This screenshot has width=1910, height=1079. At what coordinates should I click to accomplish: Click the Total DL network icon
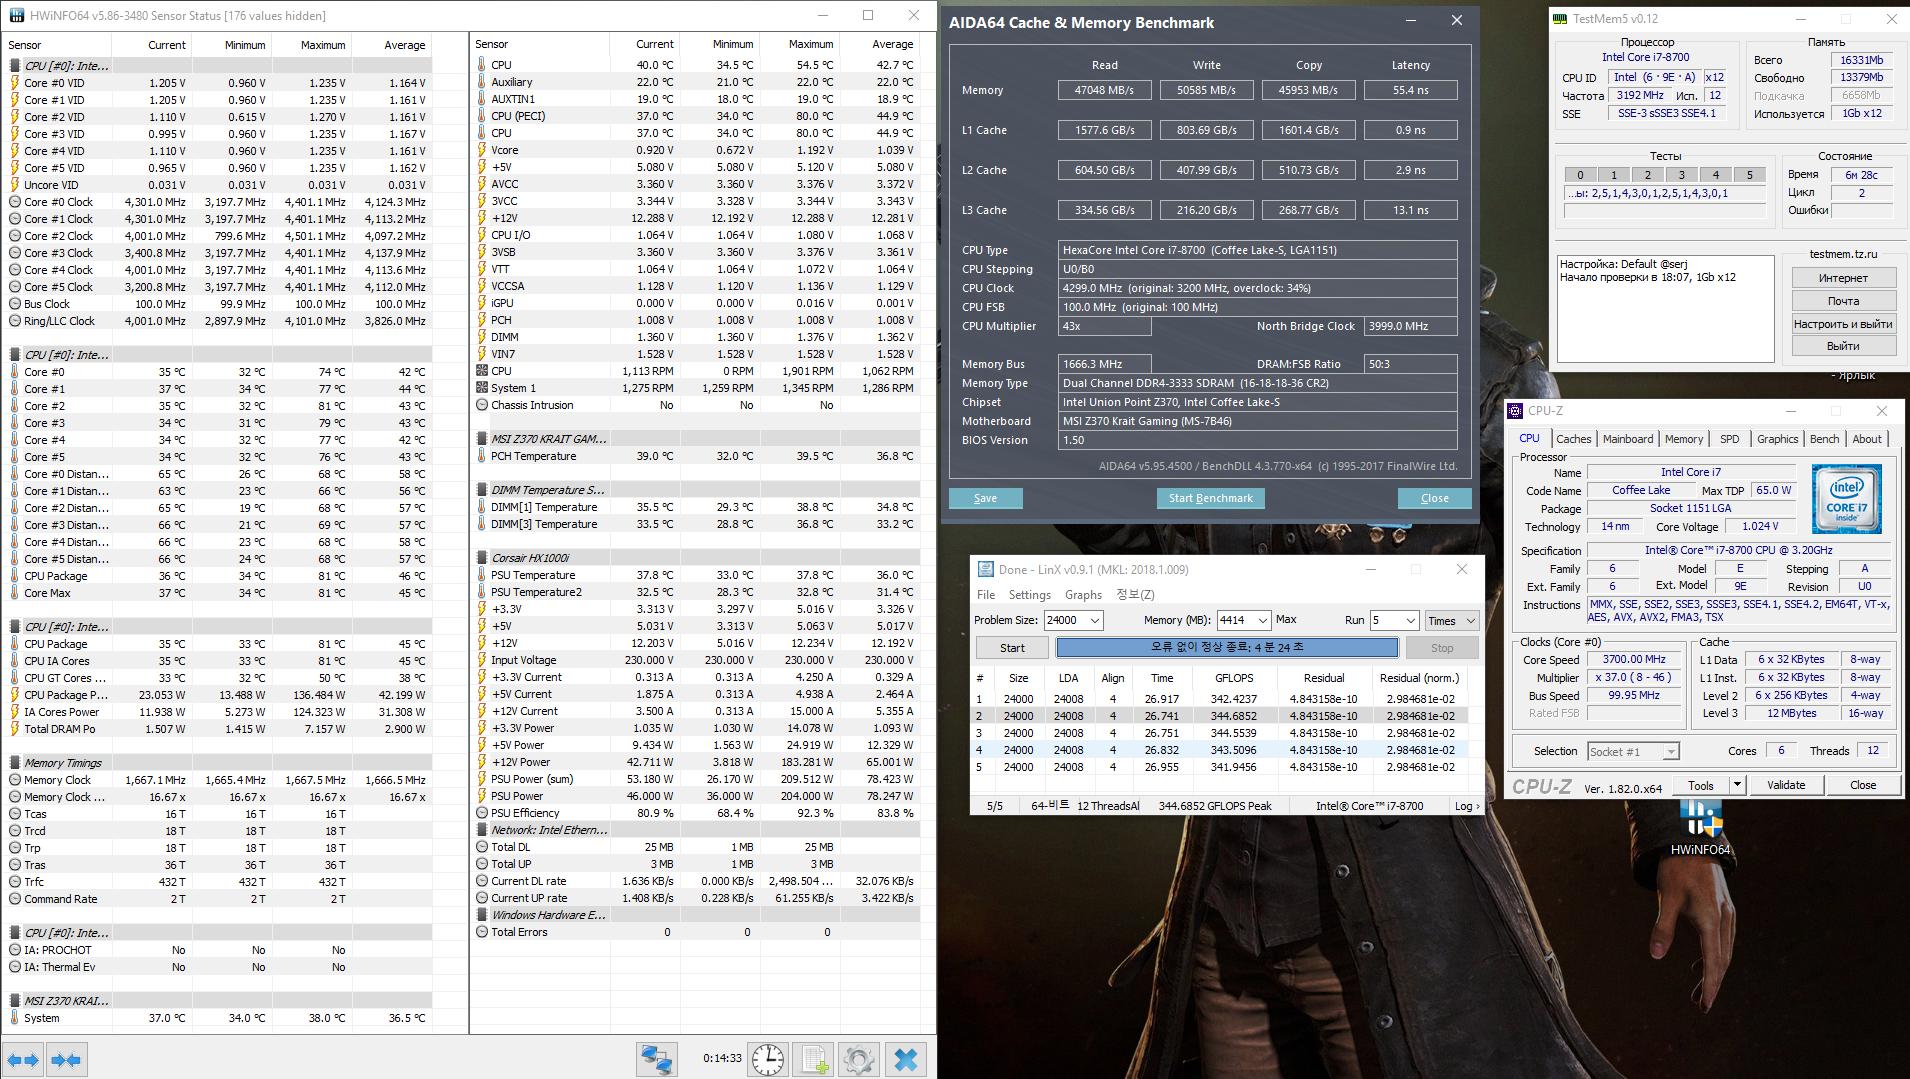pos(482,847)
